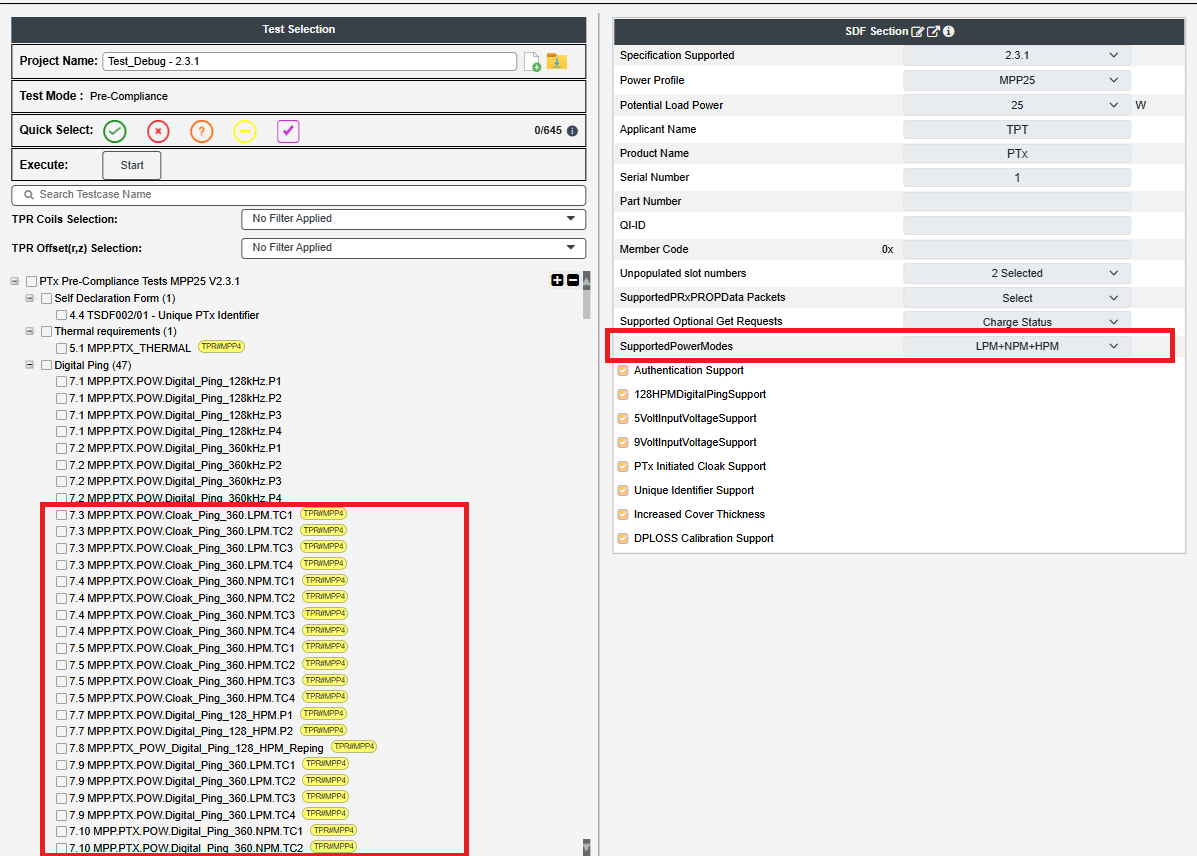Screen dimensions: 1197x856
Task: Click test tree scrollbar down arrow
Action: 586,847
